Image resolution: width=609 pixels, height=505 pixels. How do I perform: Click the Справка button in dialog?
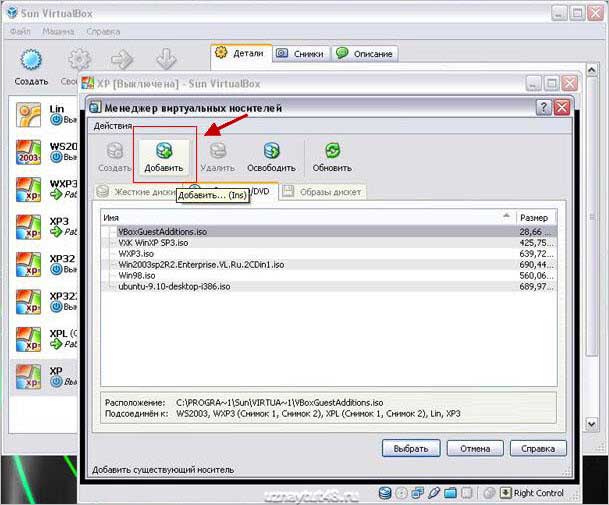coord(538,449)
